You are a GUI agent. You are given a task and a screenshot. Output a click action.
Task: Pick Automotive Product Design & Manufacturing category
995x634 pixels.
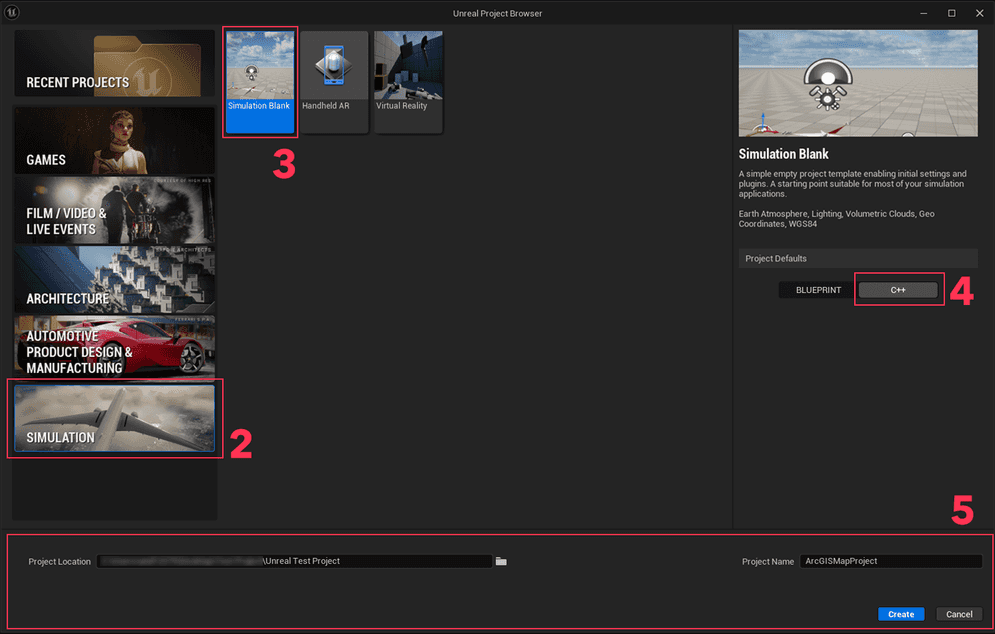coord(114,347)
